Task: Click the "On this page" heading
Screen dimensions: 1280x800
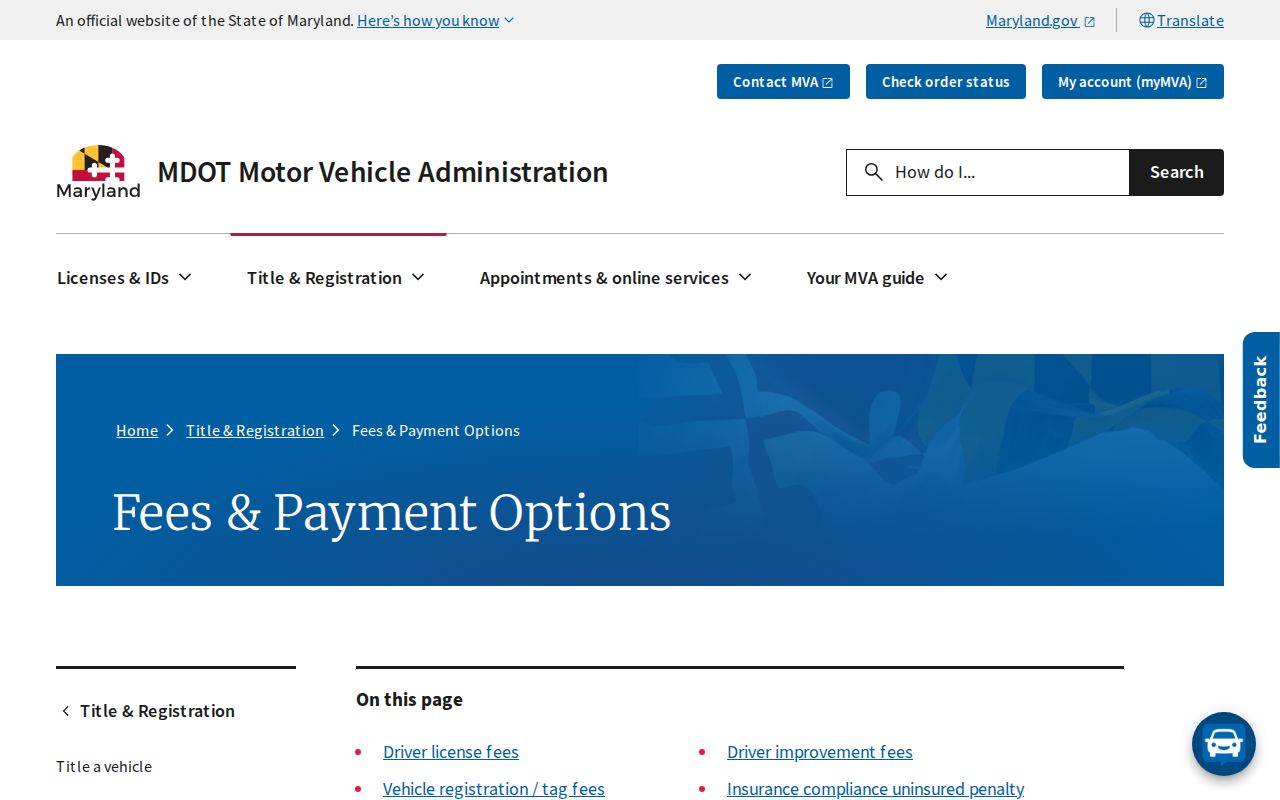Action: pyautogui.click(x=409, y=700)
